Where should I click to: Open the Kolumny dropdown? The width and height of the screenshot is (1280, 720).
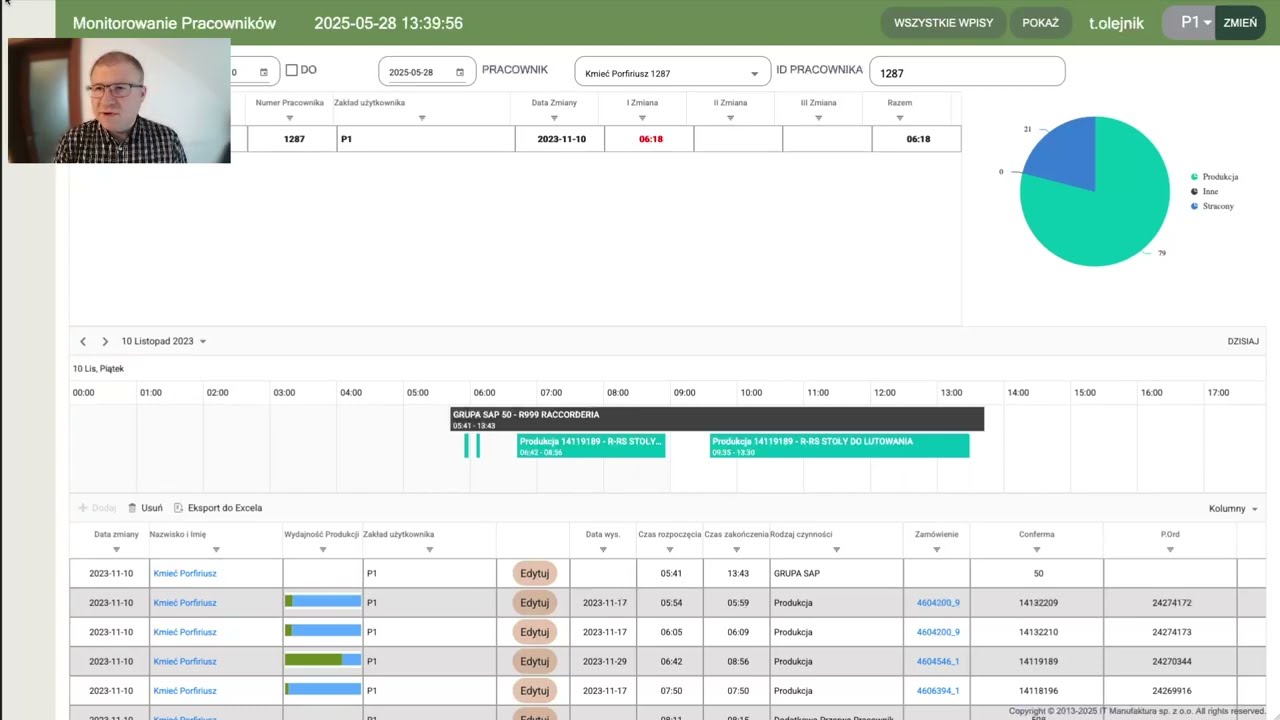click(x=1233, y=509)
